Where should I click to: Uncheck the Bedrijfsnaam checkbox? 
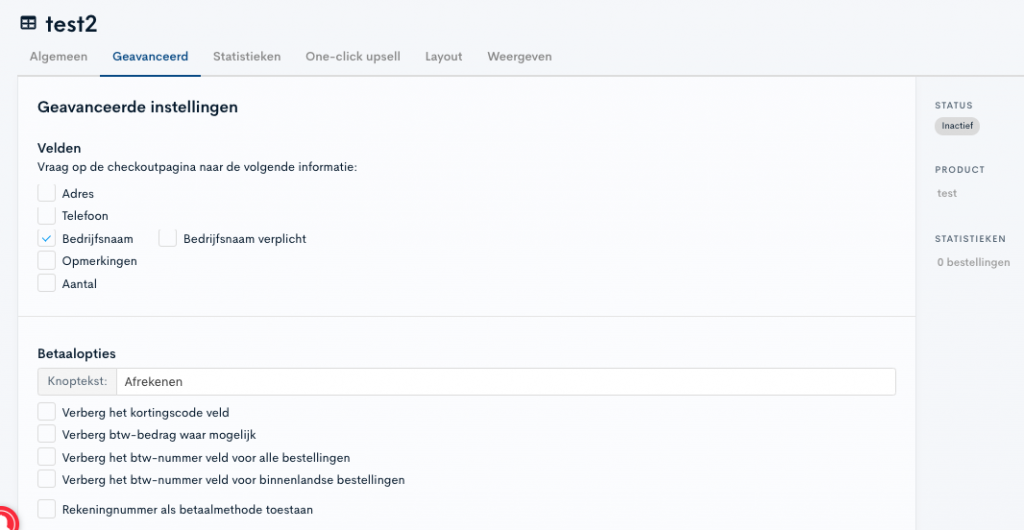coord(47,238)
